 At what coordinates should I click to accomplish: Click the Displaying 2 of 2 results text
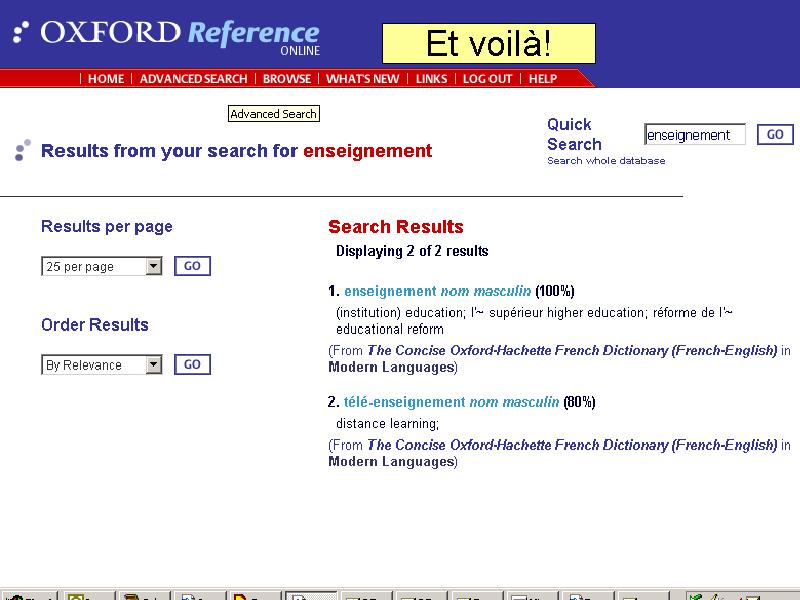[412, 251]
